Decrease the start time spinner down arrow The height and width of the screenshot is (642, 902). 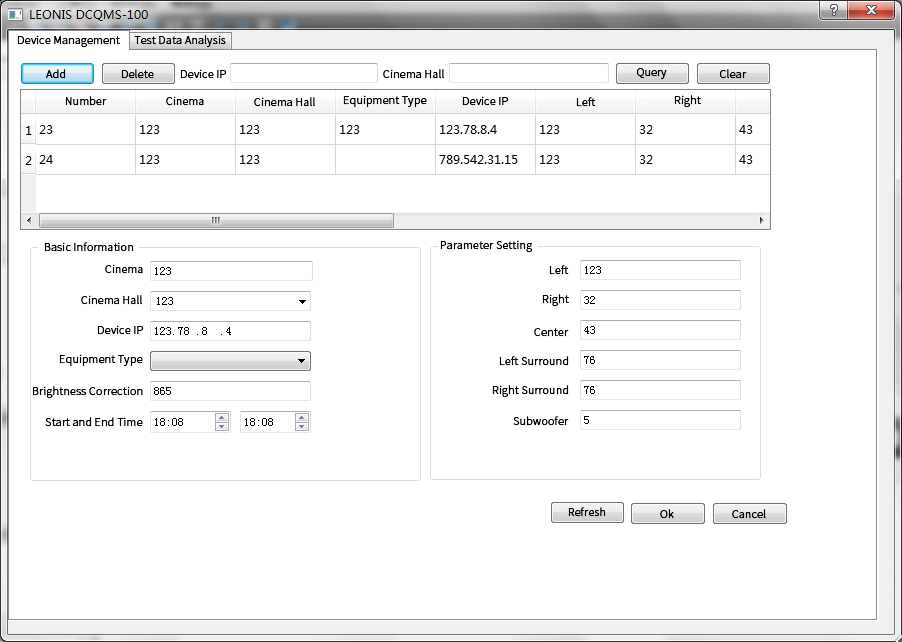[222, 427]
